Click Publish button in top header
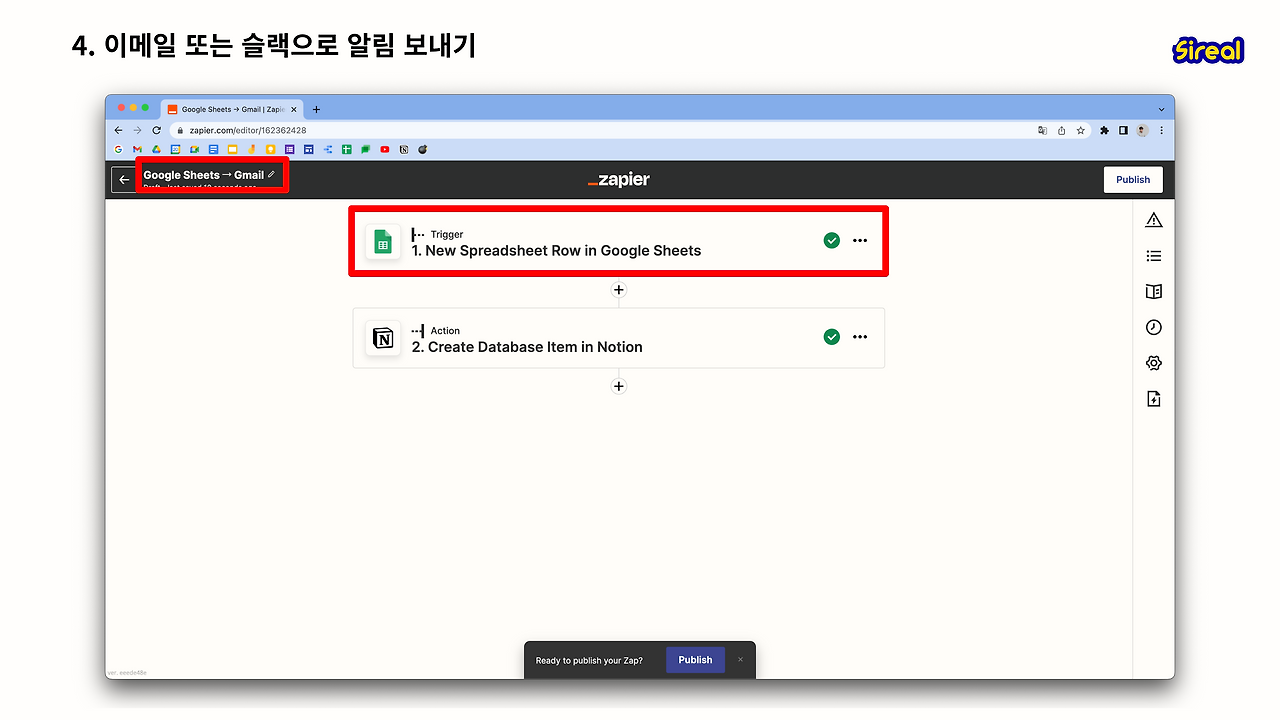1280x720 pixels. (x=1133, y=180)
